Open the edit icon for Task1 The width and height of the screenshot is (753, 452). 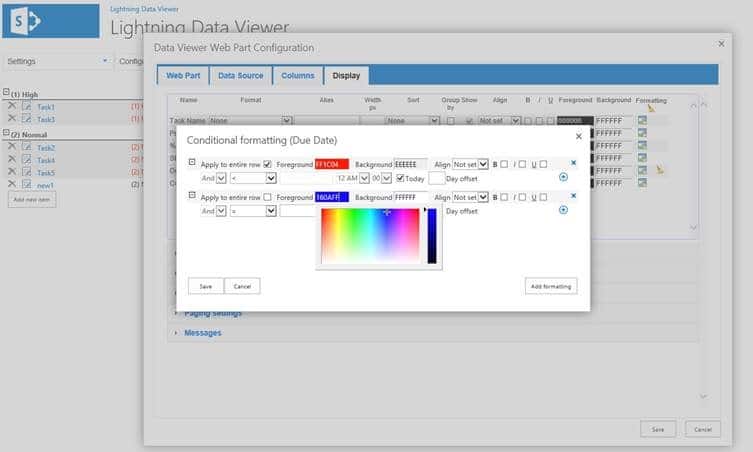pos(26,106)
